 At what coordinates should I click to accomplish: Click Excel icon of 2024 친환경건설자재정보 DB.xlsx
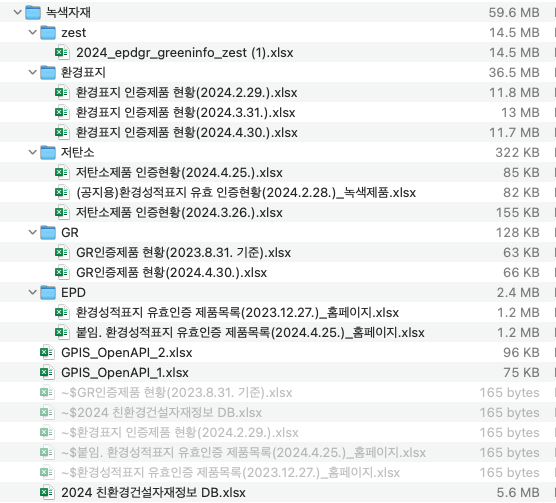click(x=47, y=492)
